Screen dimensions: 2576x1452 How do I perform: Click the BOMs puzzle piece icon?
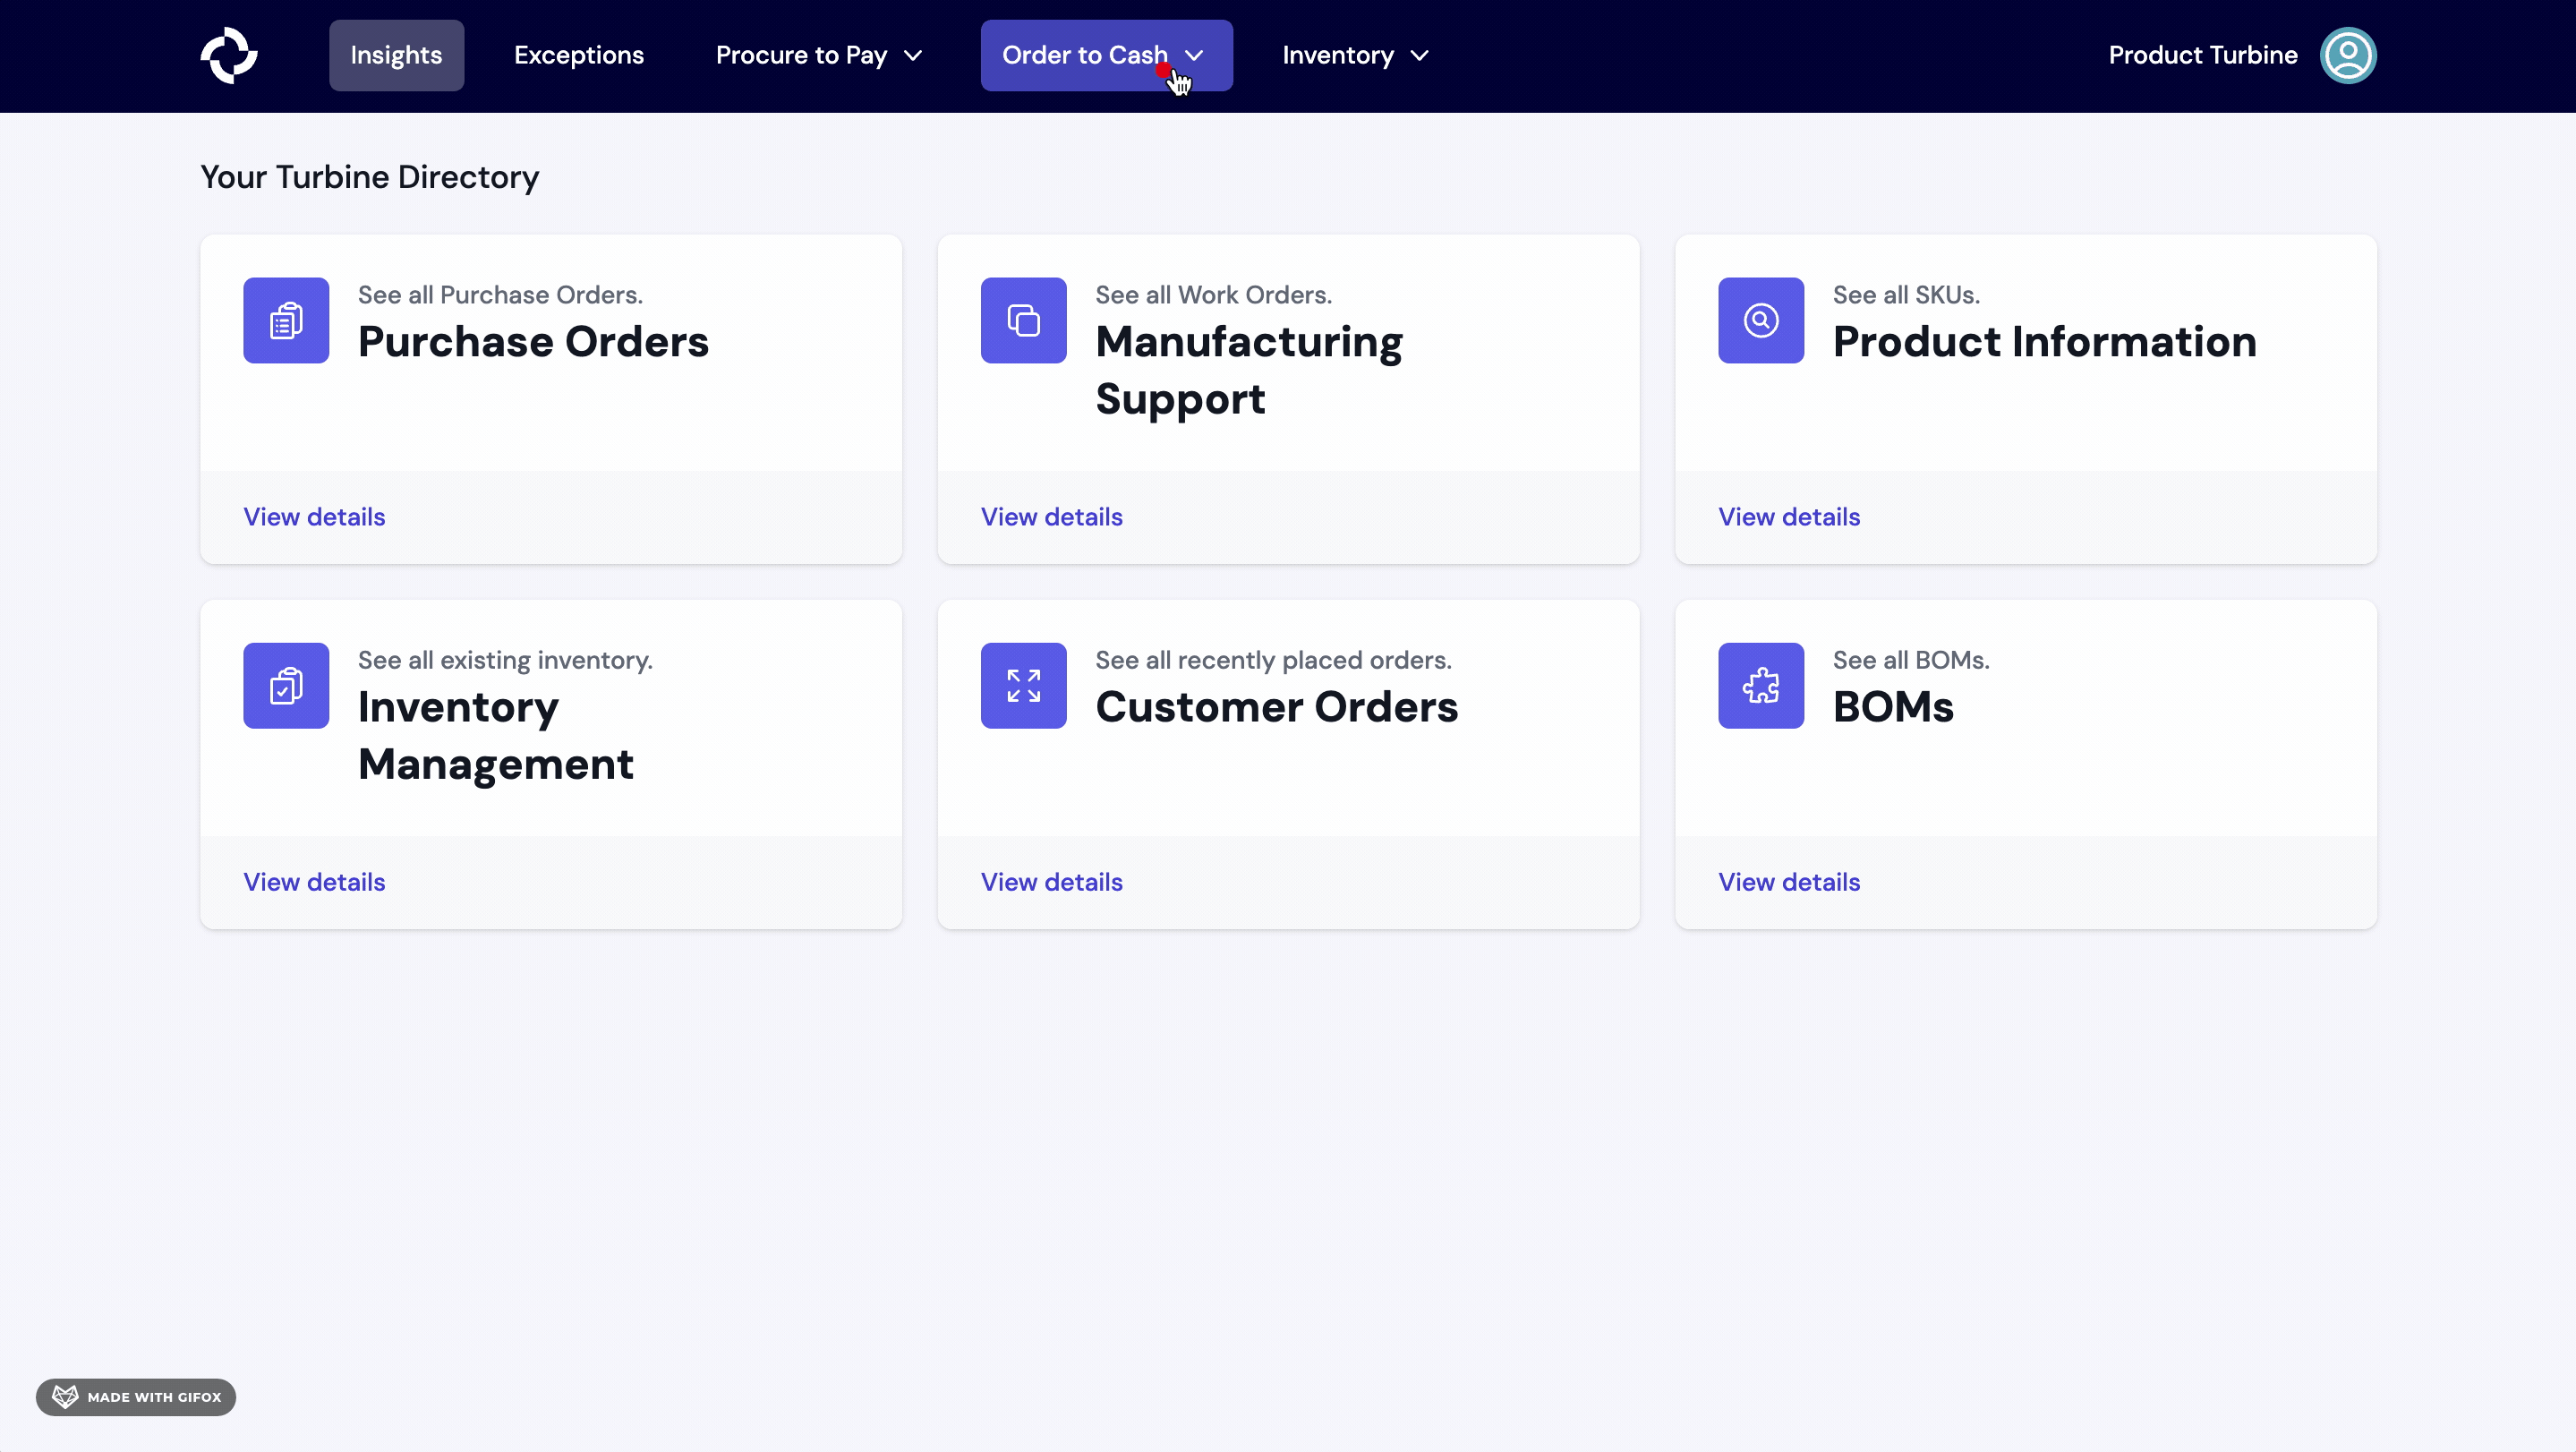coord(1759,685)
